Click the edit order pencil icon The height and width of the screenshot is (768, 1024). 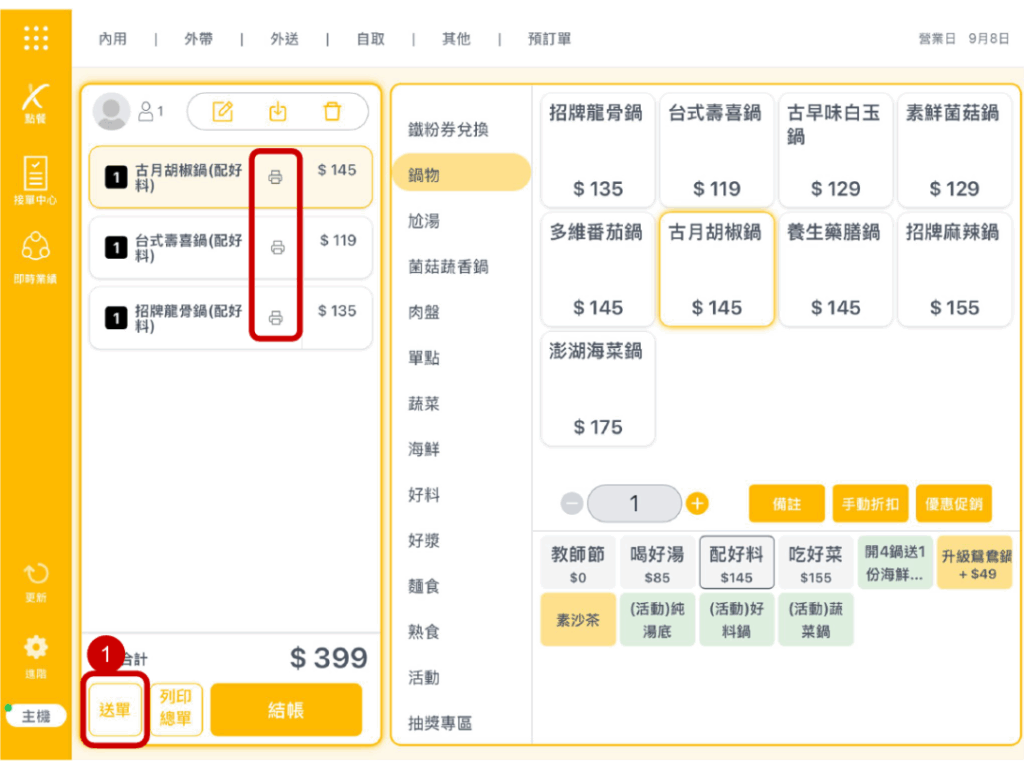point(223,111)
